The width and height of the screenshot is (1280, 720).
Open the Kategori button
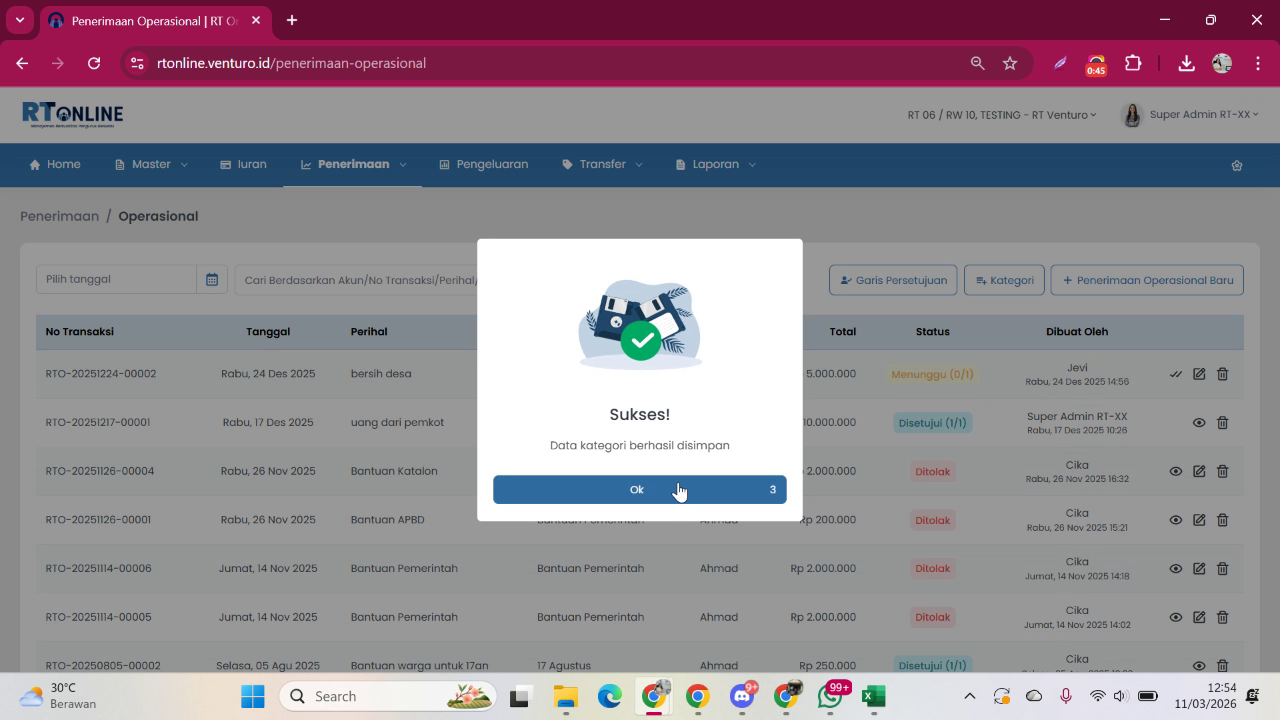[x=1004, y=280]
